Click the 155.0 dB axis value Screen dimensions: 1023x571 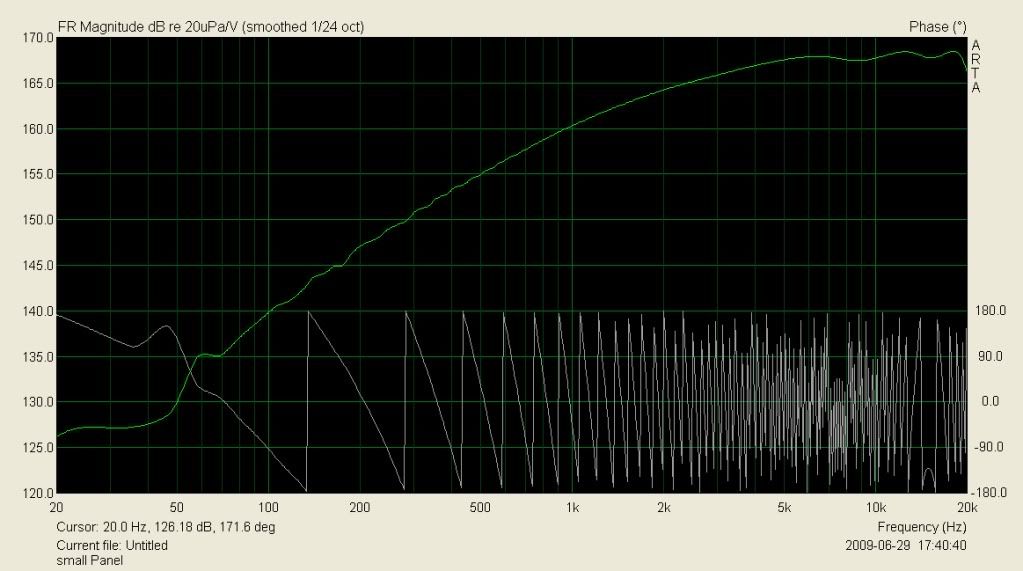click(x=40, y=174)
